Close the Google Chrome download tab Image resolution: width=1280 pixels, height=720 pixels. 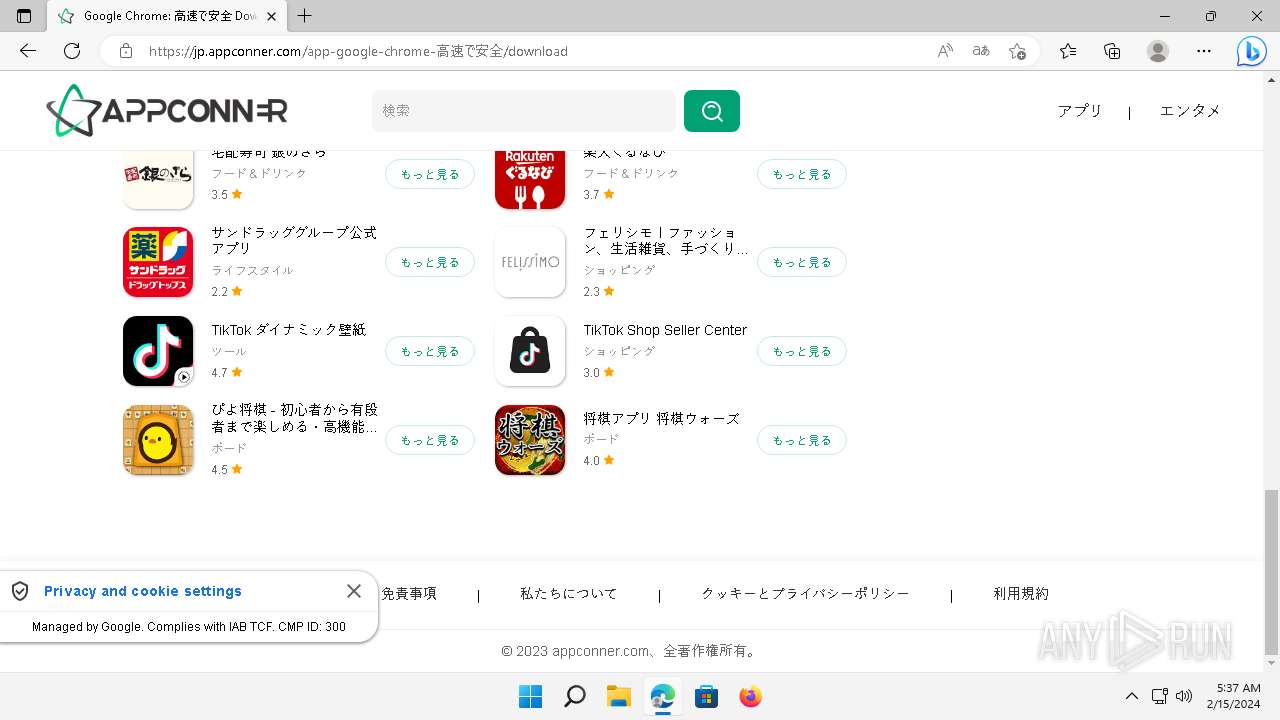click(271, 16)
